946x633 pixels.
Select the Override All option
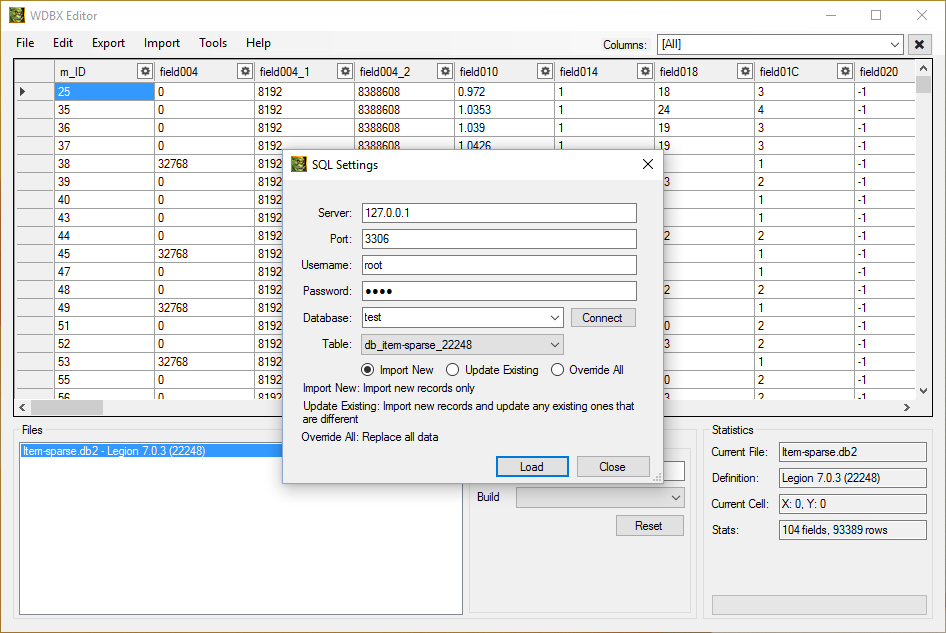[557, 368]
